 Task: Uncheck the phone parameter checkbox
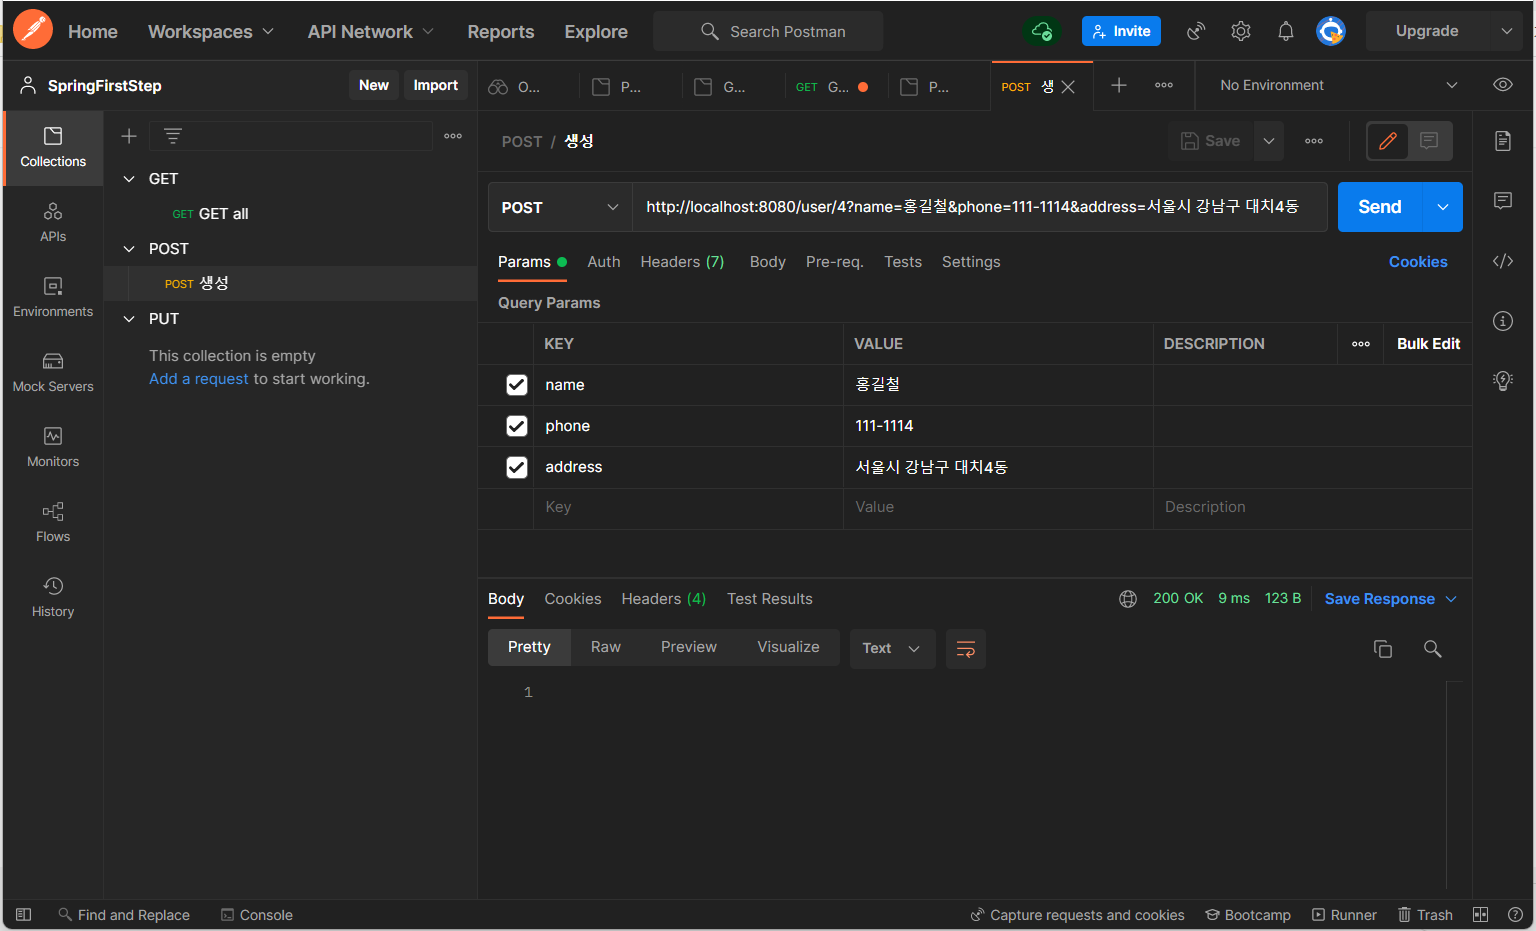517,426
